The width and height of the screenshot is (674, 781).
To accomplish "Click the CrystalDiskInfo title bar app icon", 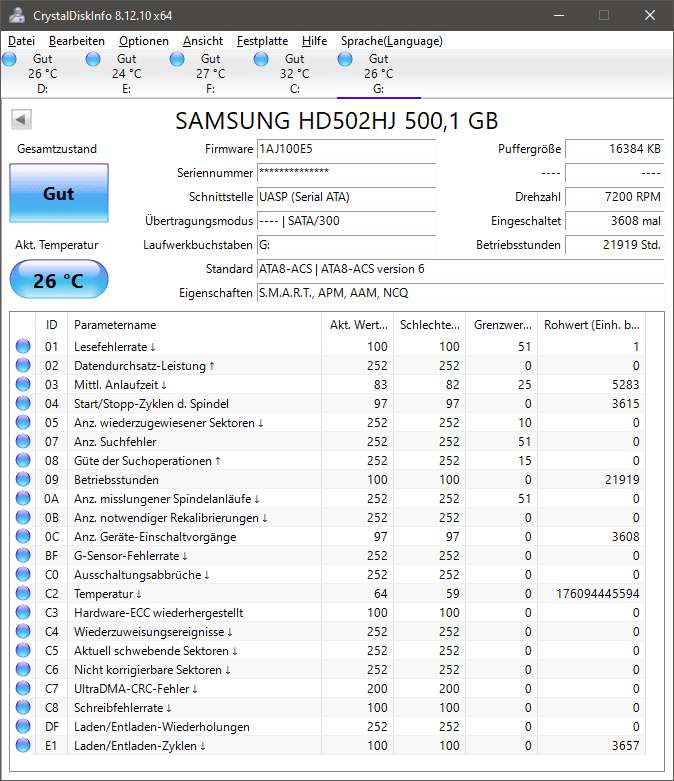I will tap(17, 15).
